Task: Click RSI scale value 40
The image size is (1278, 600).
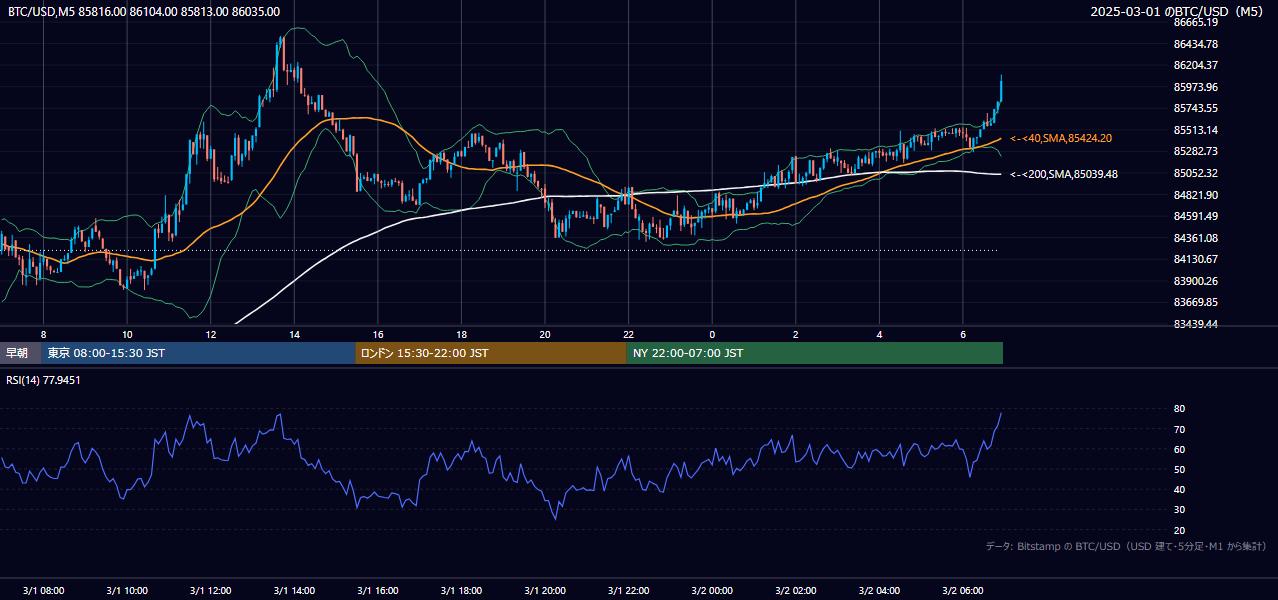Action: click(x=1179, y=489)
